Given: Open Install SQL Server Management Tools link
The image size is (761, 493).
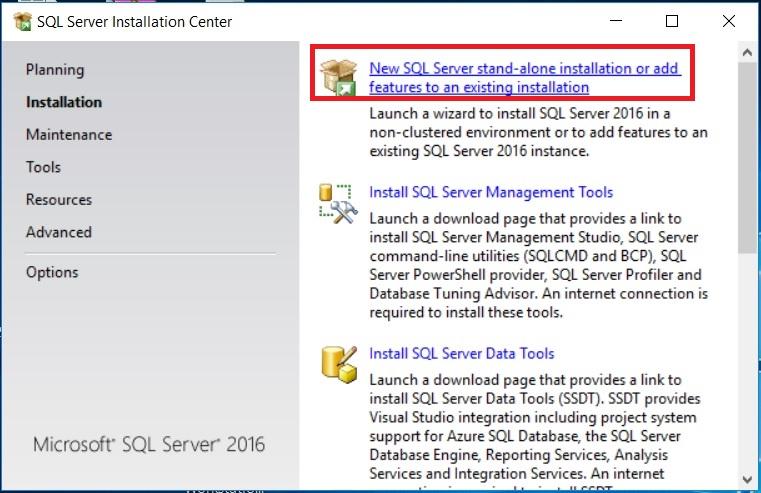Looking at the screenshot, I should coord(491,192).
